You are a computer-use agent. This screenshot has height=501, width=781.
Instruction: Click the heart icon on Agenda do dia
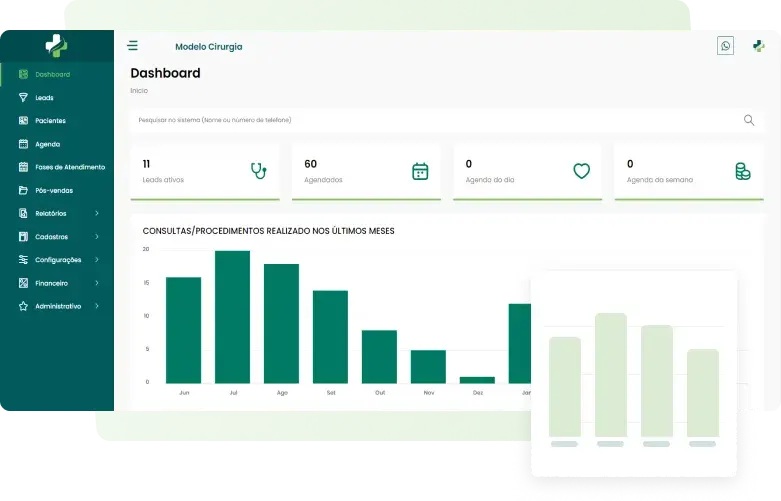pyautogui.click(x=581, y=171)
